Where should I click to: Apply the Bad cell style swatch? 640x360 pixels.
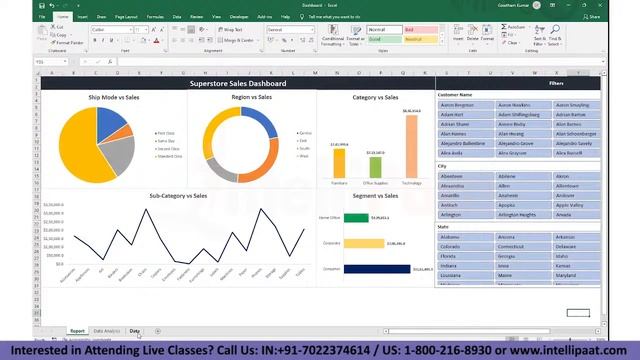click(420, 30)
